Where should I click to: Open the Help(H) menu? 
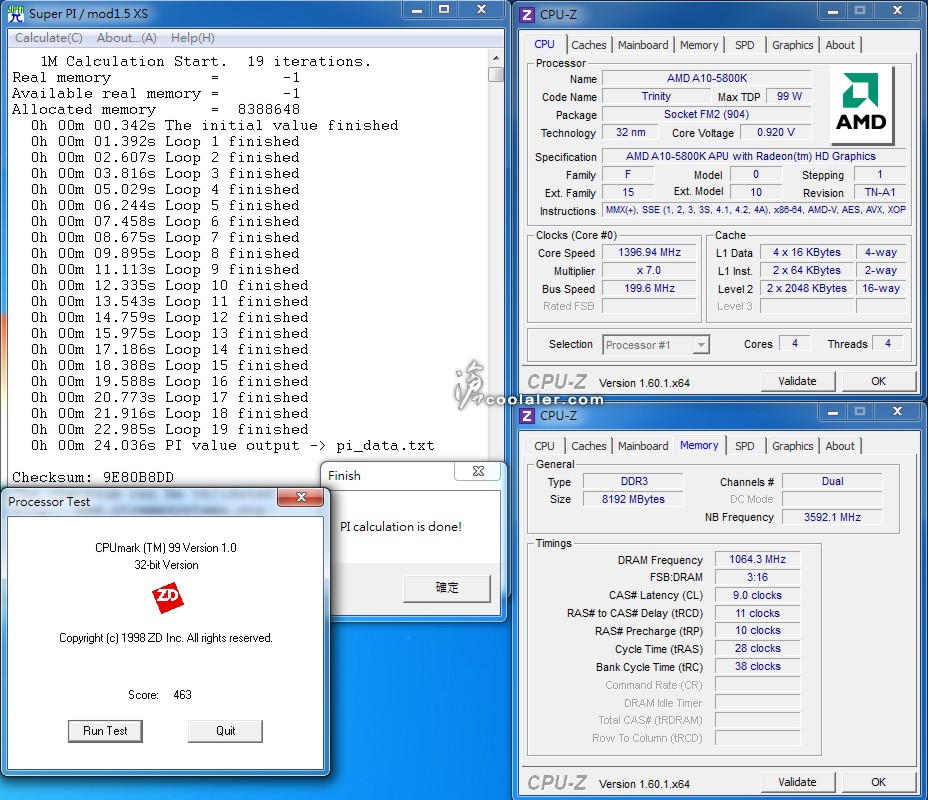pyautogui.click(x=192, y=38)
